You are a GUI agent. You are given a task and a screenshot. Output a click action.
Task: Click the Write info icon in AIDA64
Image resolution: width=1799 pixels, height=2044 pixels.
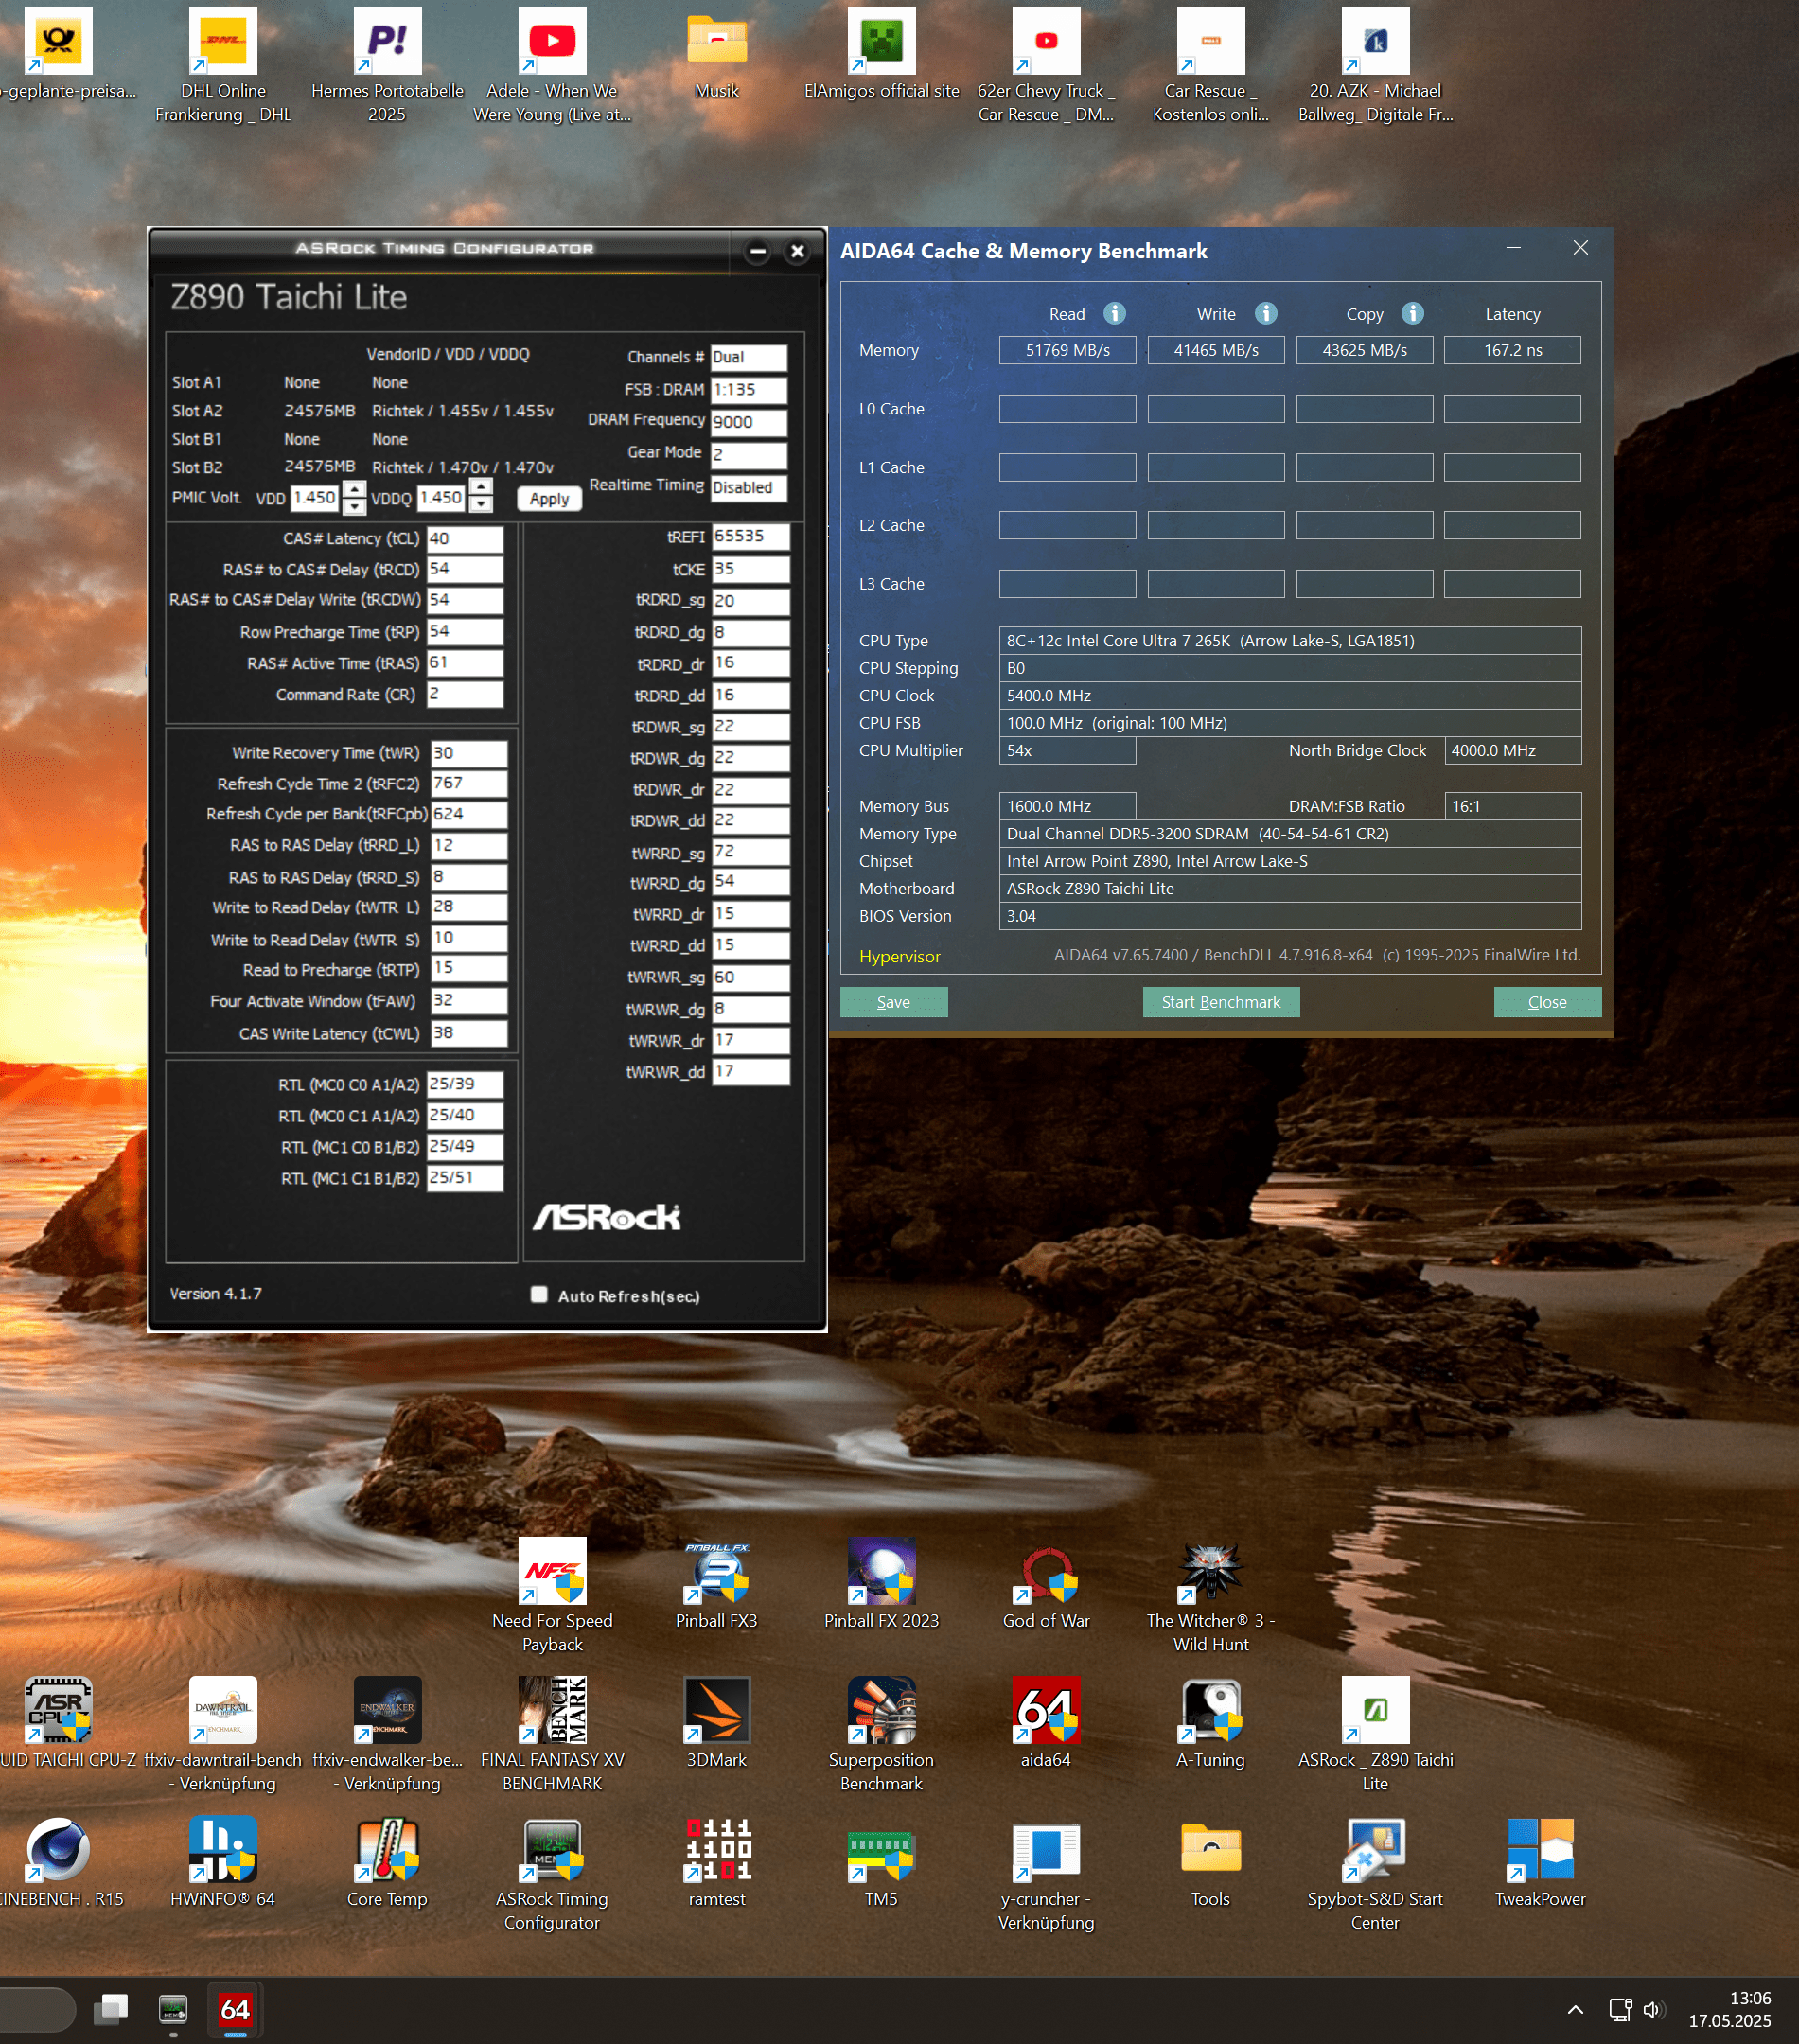click(x=1265, y=314)
